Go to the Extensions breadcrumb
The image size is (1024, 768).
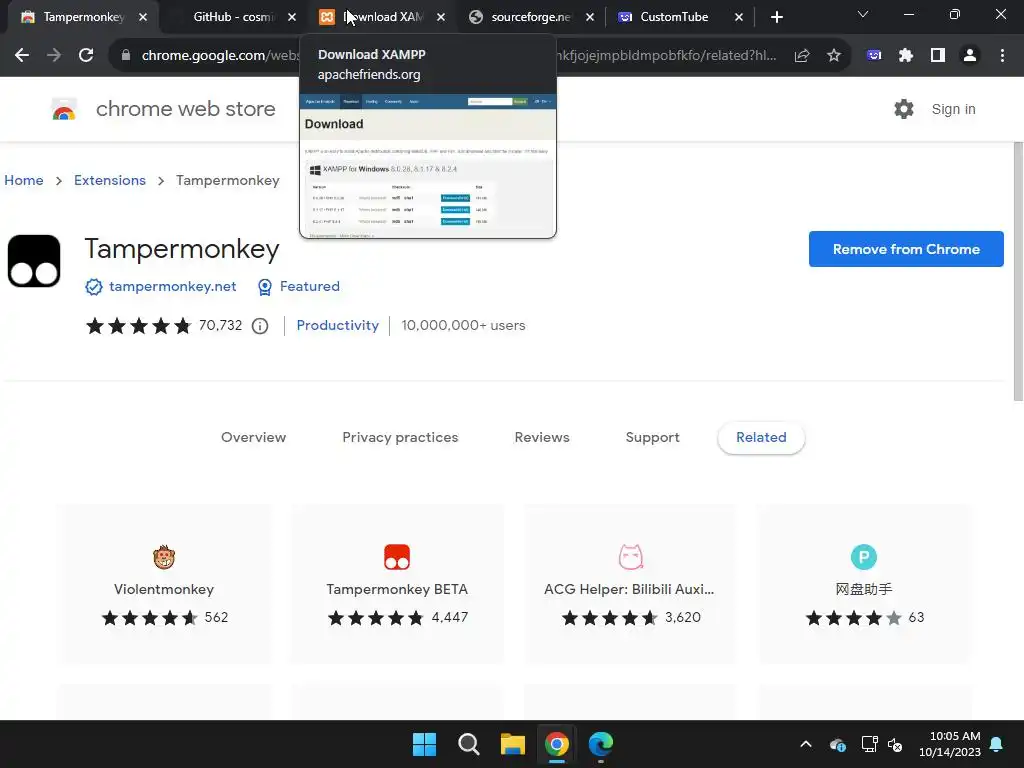[x=110, y=180]
